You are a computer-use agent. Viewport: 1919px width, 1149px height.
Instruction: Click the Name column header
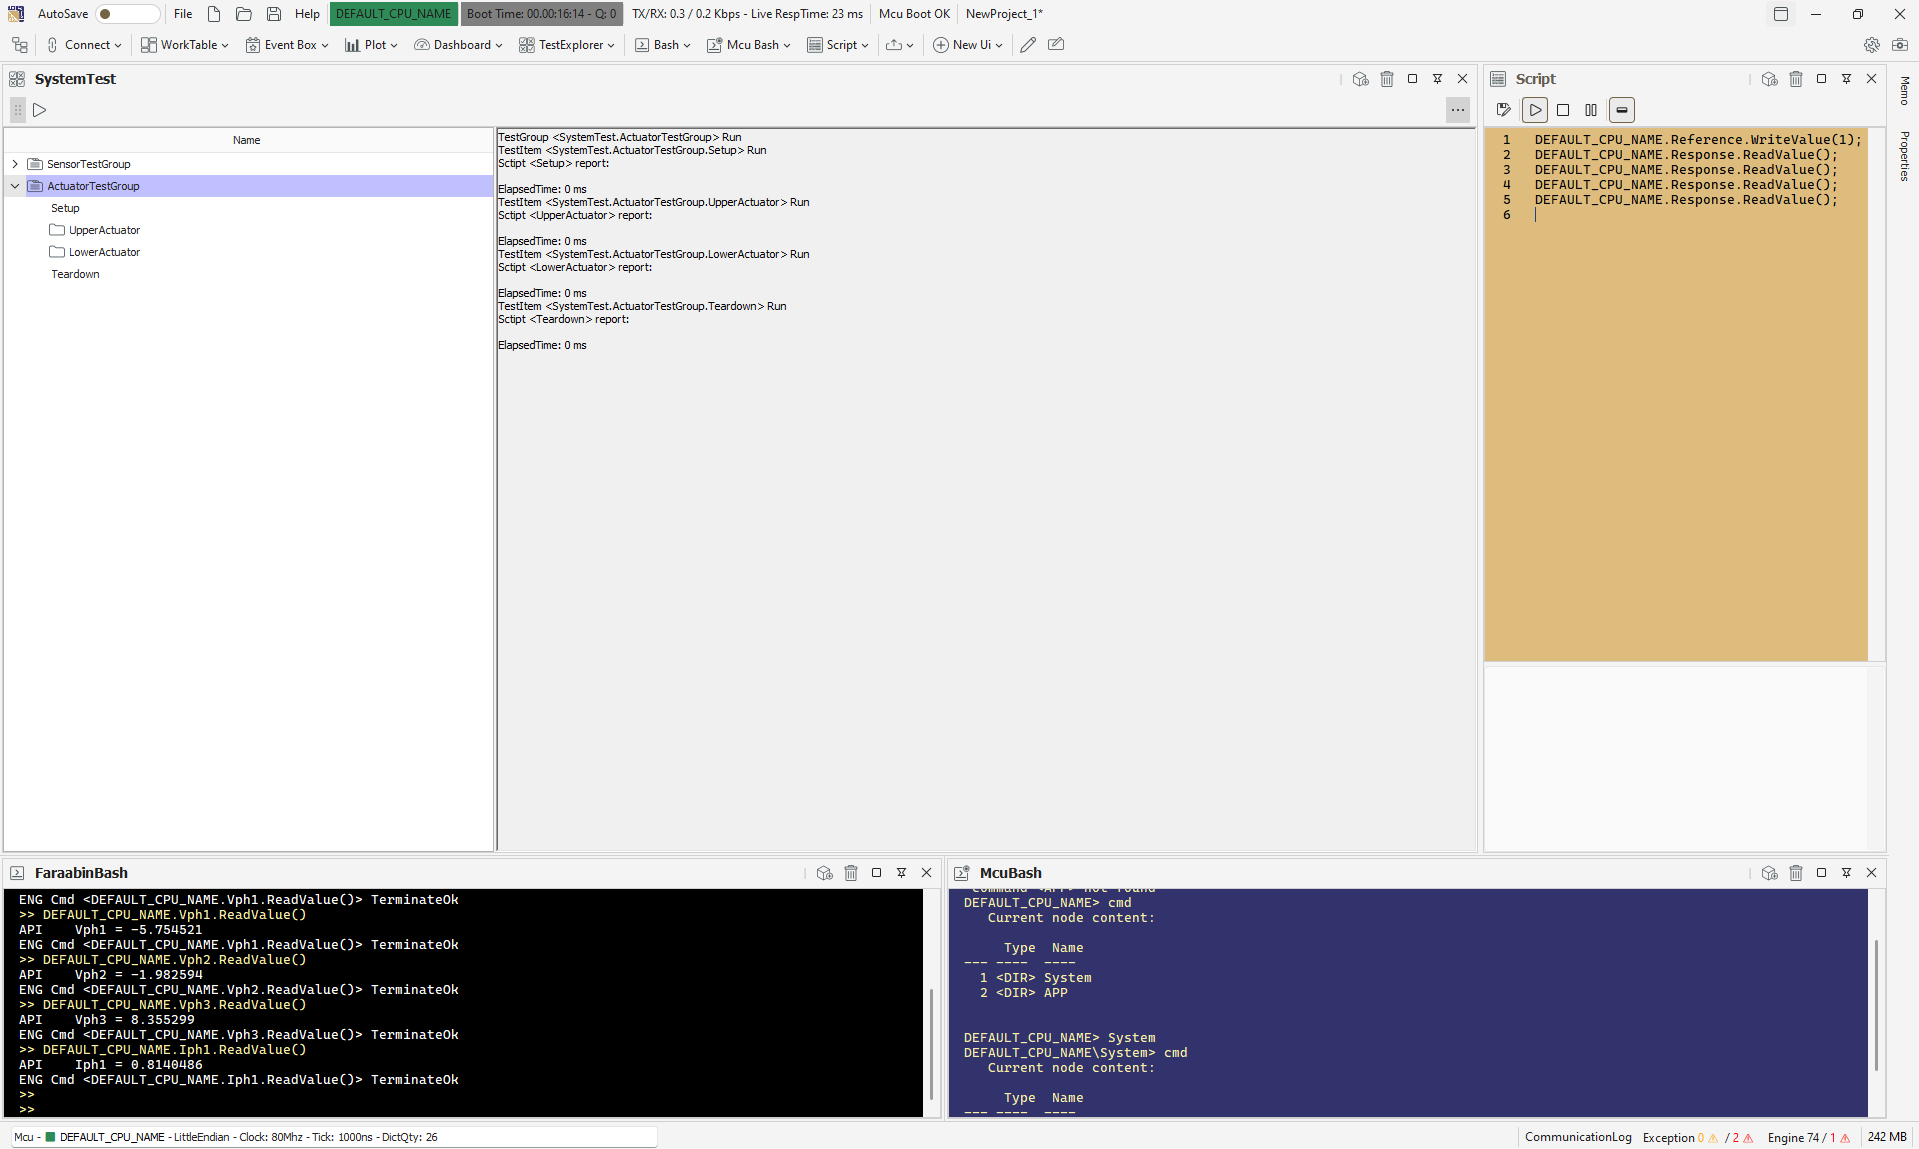(247, 140)
